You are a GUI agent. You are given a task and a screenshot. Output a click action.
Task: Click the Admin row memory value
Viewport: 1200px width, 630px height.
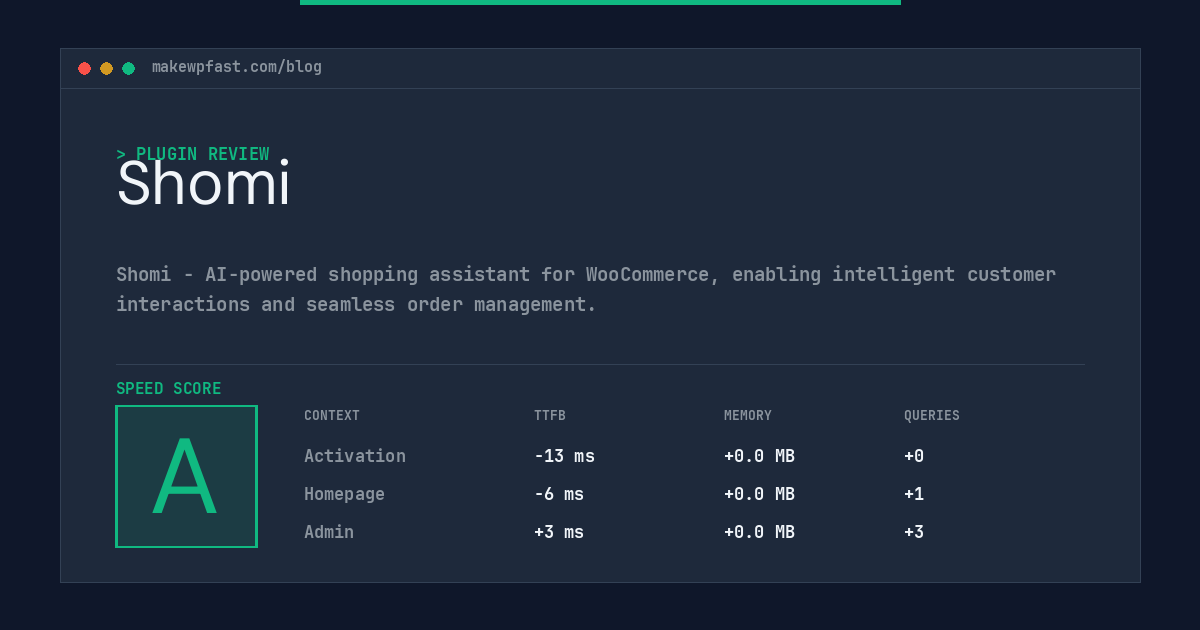point(759,532)
